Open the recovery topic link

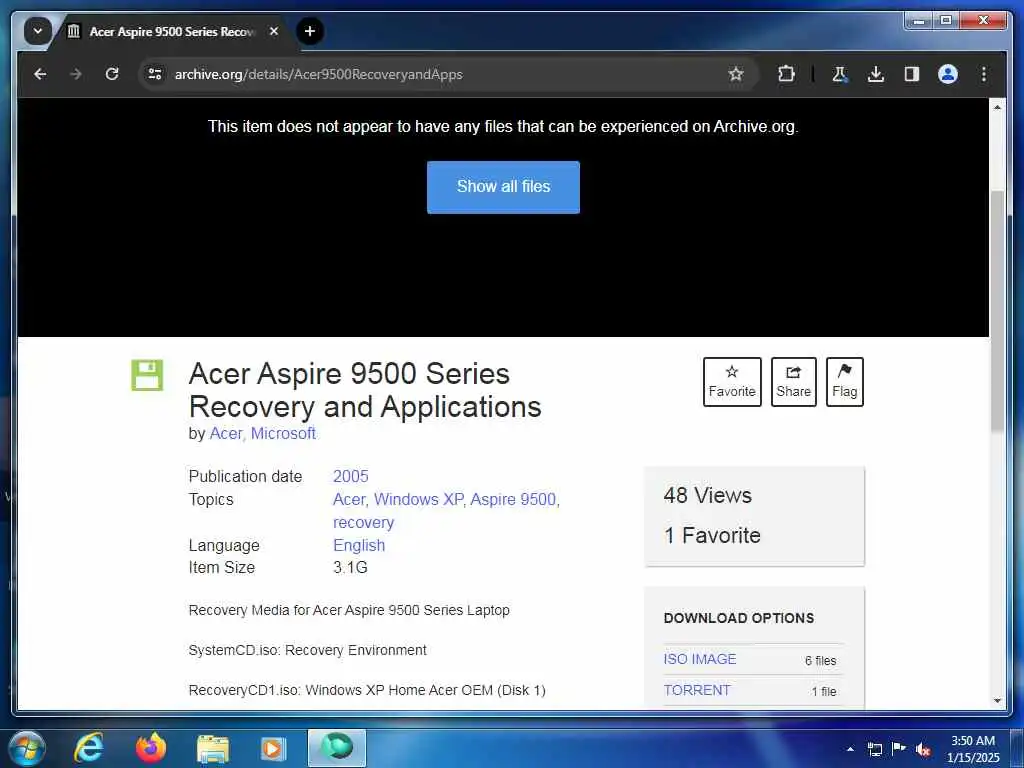click(363, 522)
